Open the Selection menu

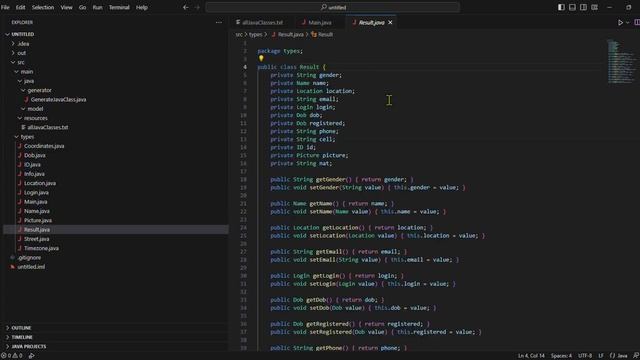coord(43,7)
